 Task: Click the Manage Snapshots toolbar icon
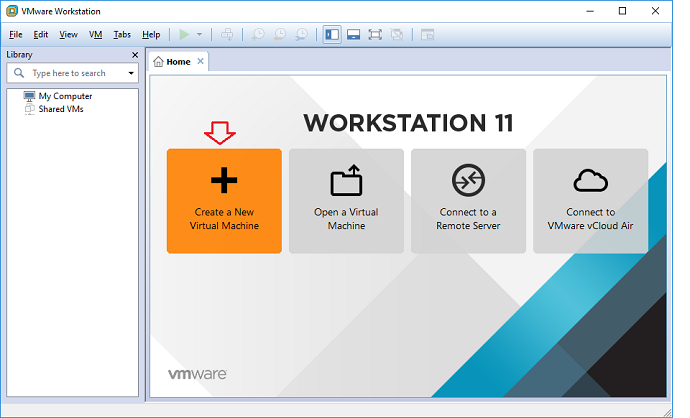point(301,34)
